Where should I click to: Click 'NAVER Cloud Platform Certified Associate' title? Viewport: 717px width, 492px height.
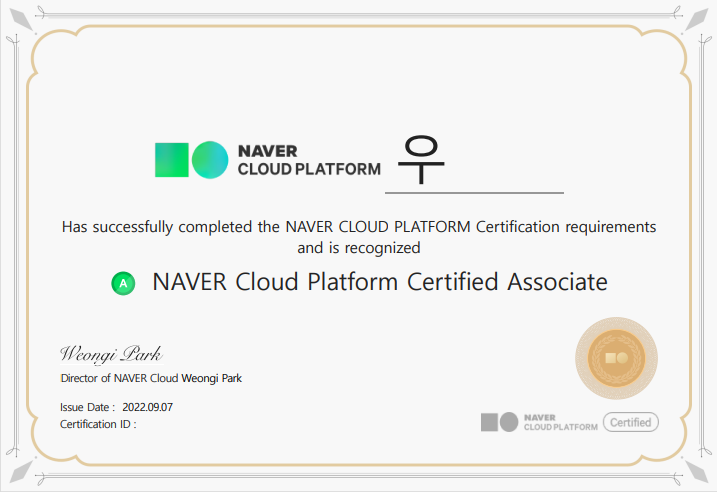click(380, 282)
